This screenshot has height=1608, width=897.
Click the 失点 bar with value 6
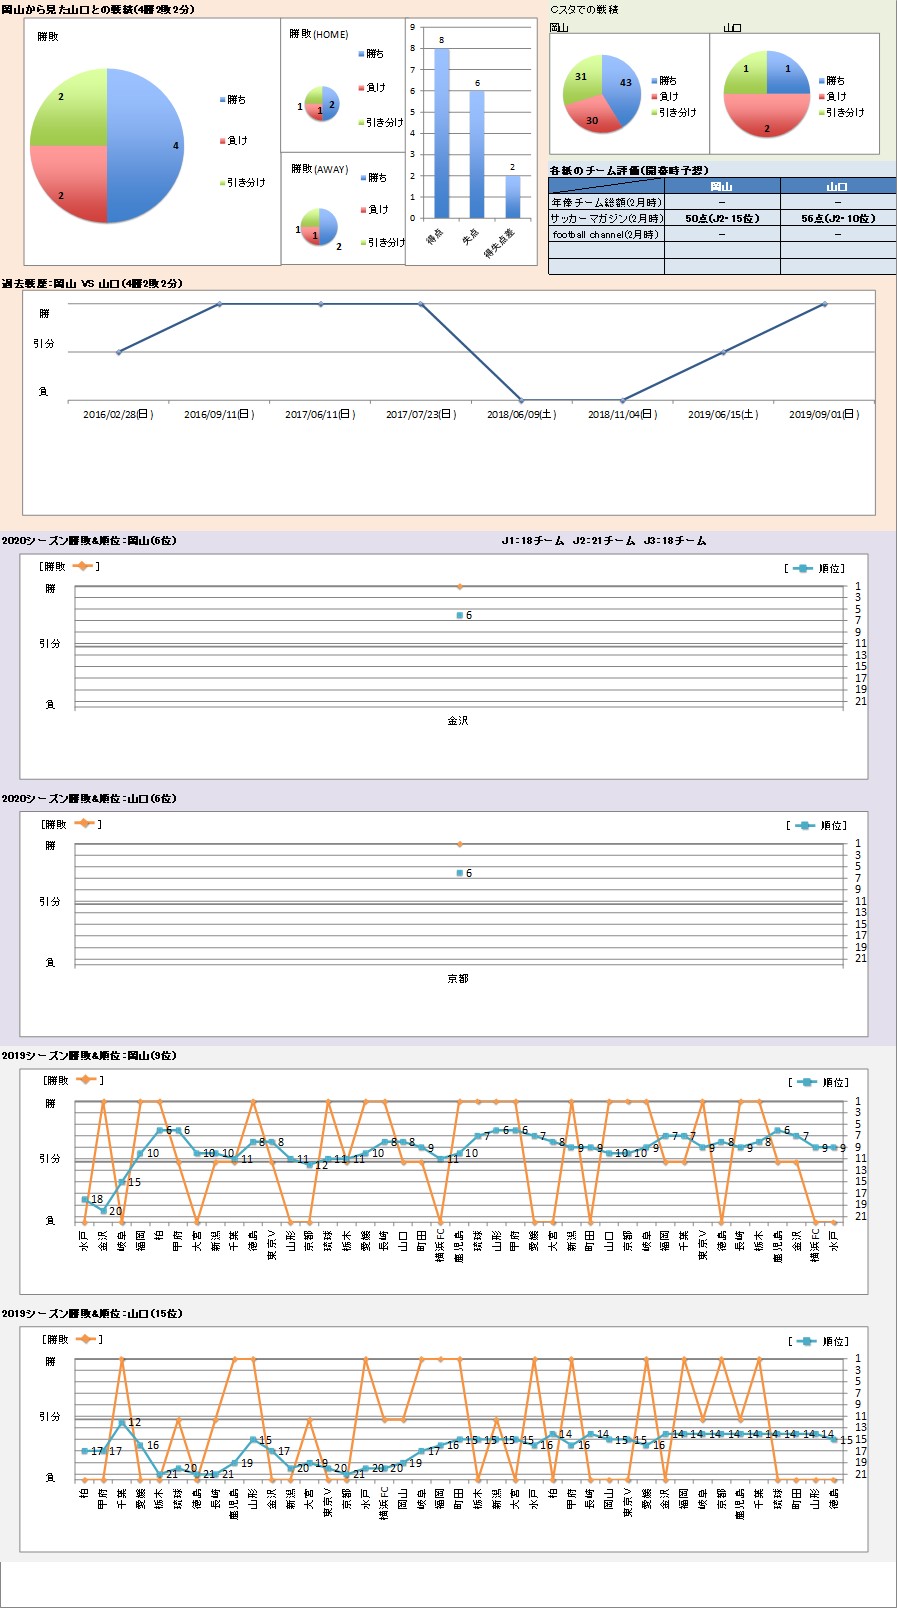(x=477, y=154)
